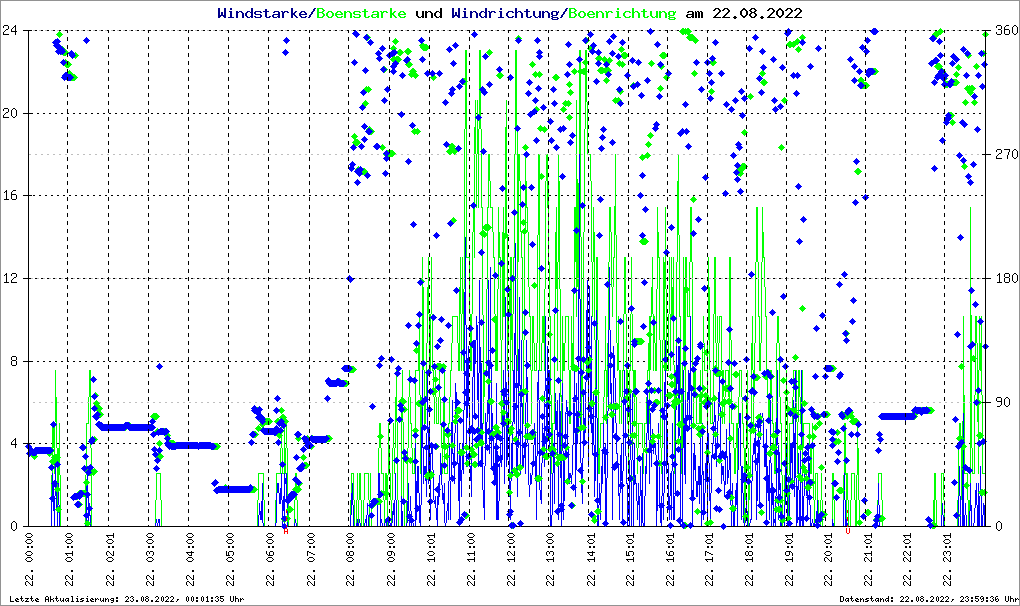Click the '22. 01:00' time axis label

point(69,559)
